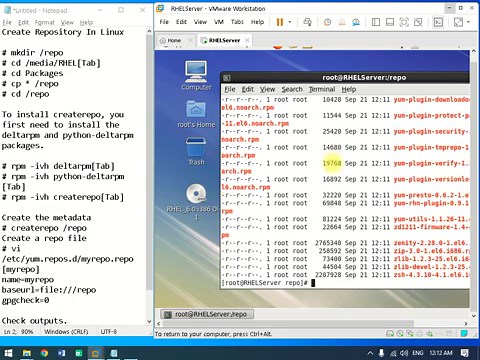Open the stretch display dropdown arrow

pyautogui.click(x=468, y=22)
